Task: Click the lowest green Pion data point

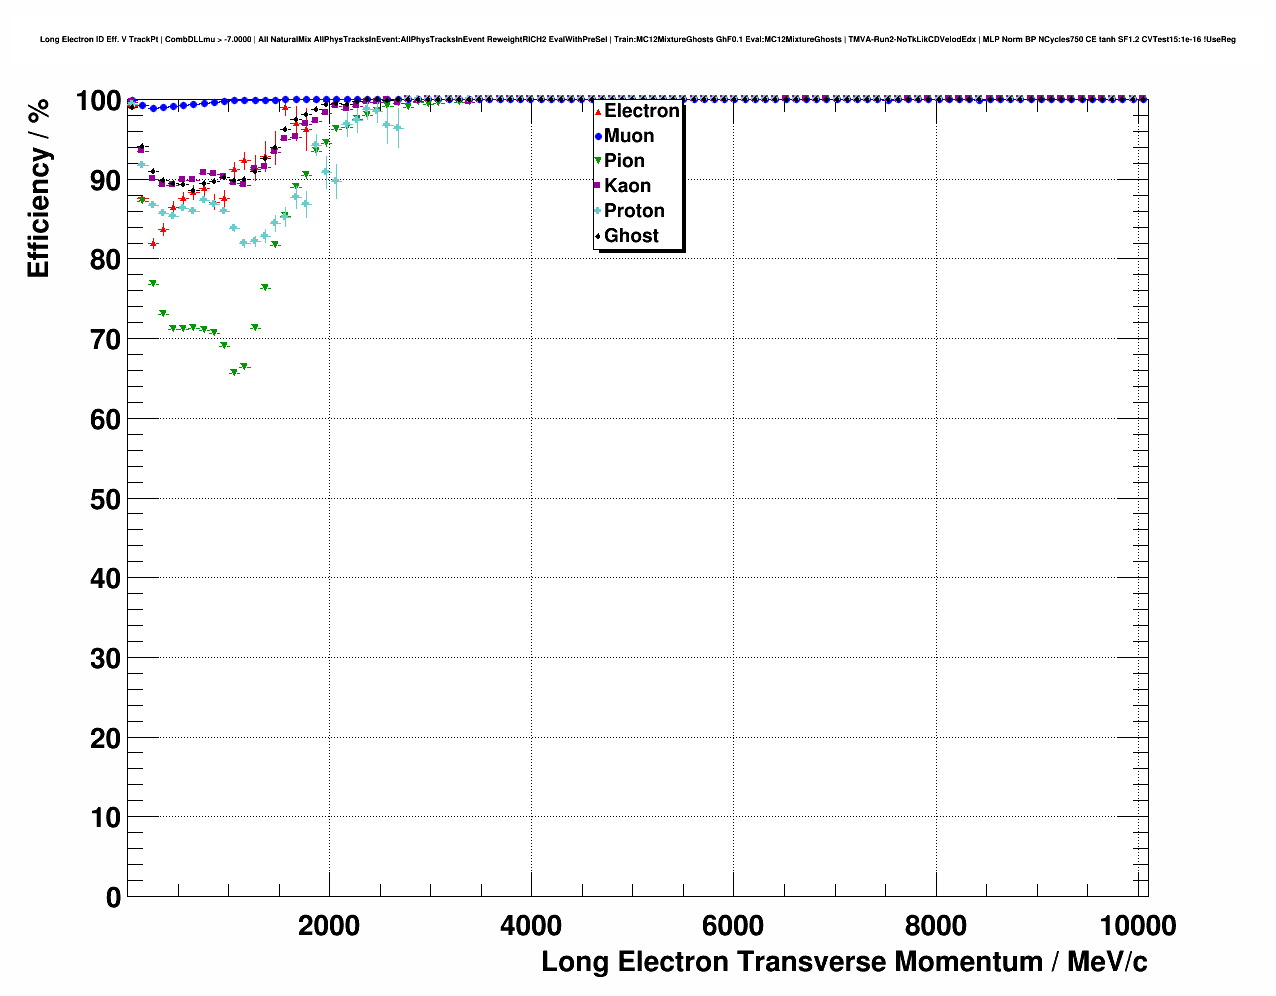Action: [x=234, y=372]
